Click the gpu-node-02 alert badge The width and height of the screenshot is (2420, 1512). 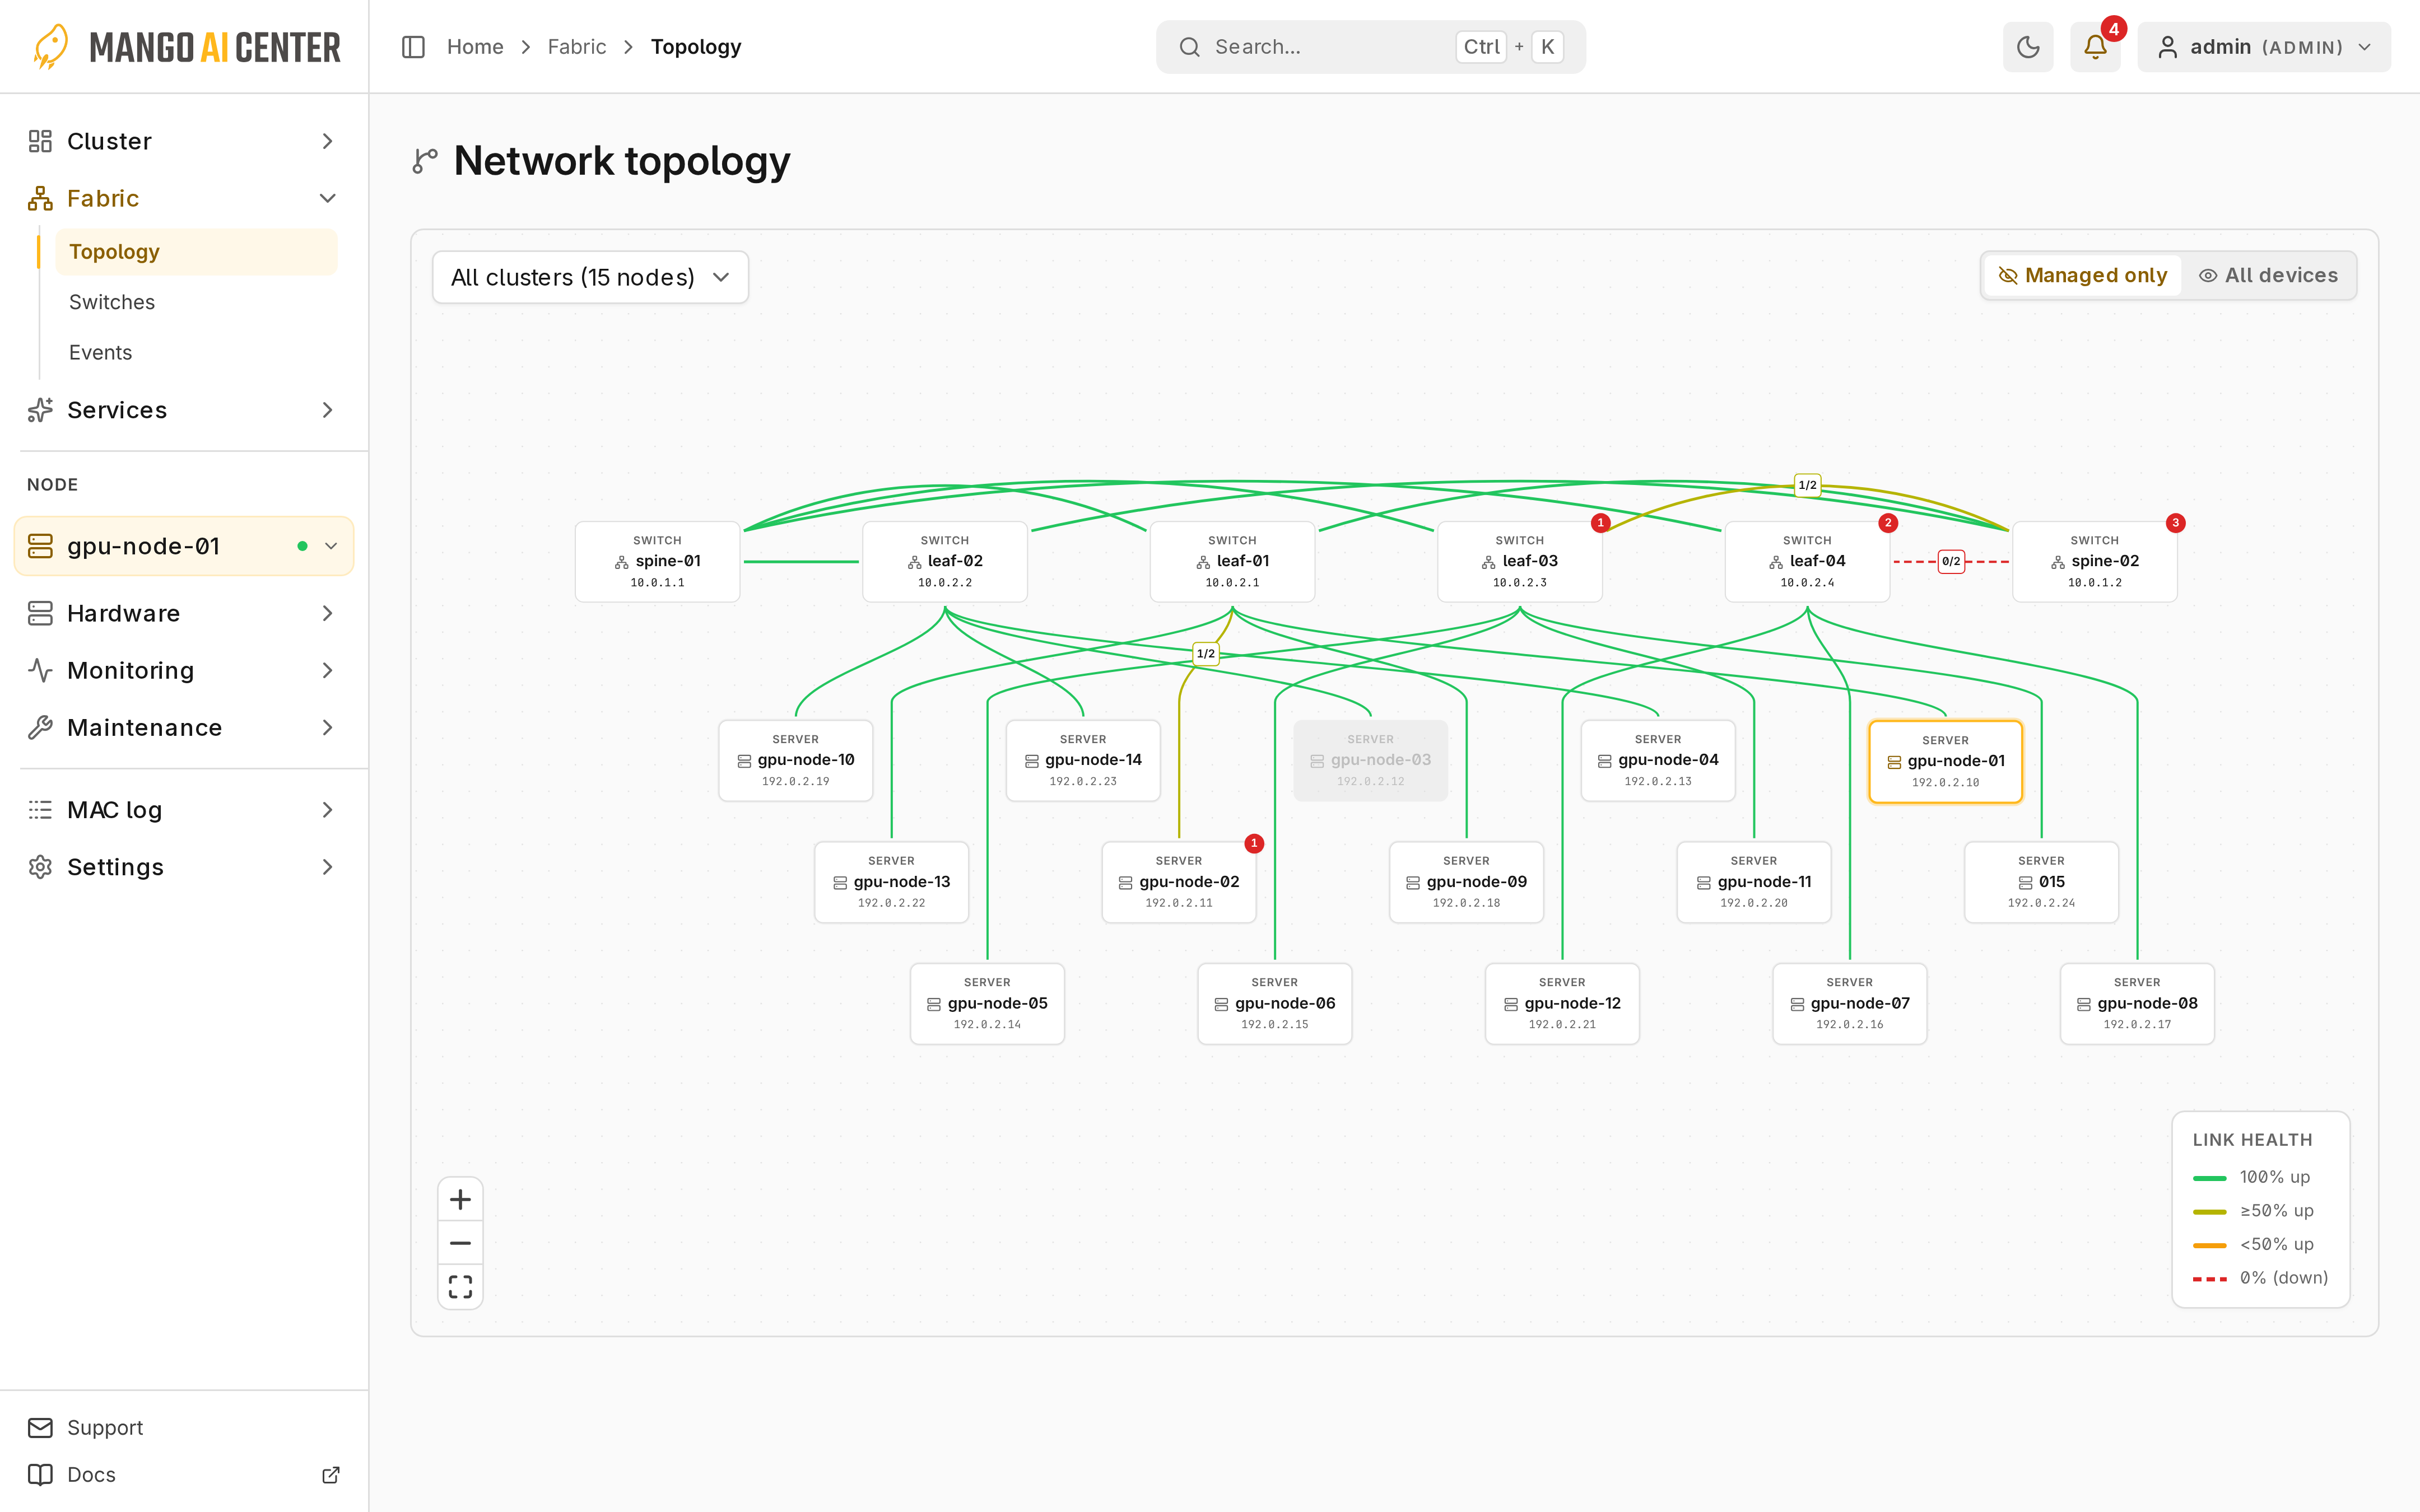(x=1254, y=843)
